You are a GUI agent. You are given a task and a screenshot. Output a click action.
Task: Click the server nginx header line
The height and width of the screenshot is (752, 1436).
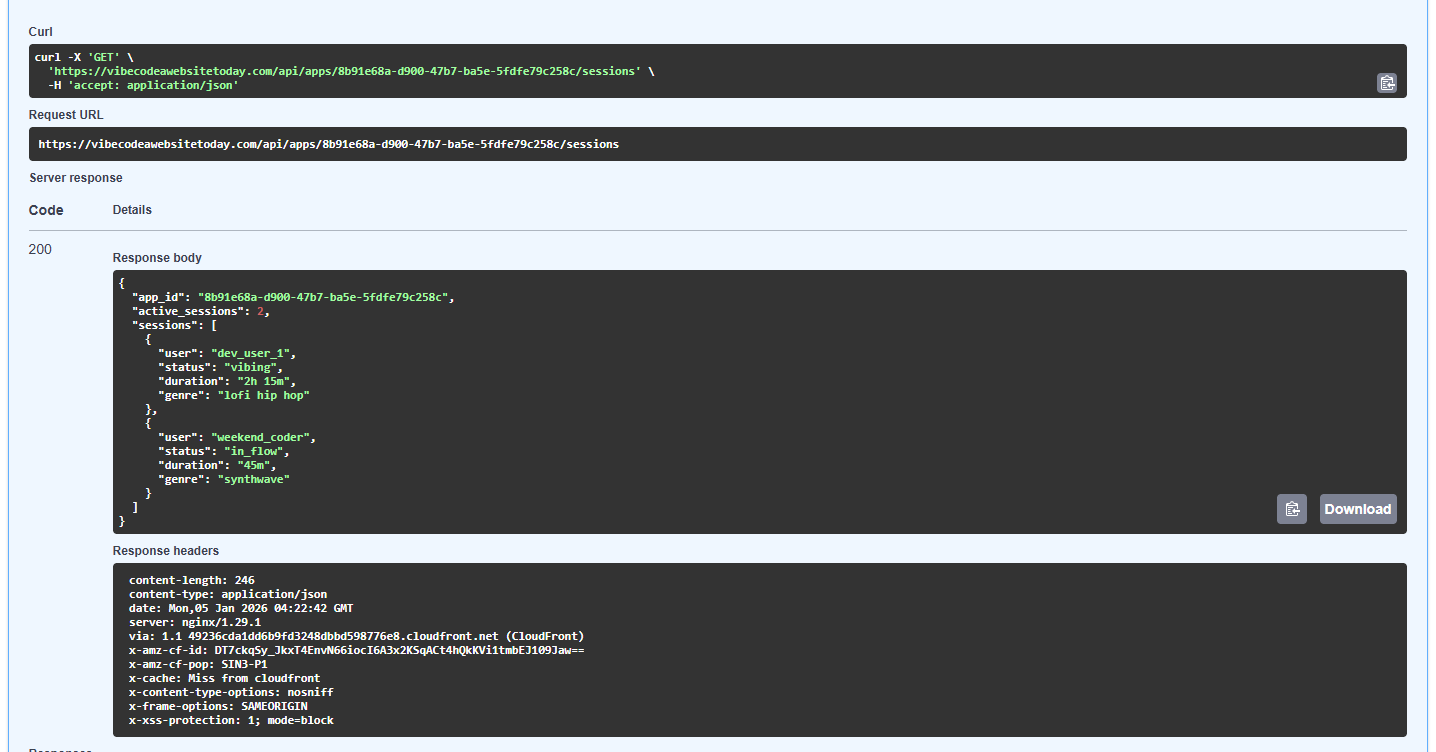click(194, 622)
